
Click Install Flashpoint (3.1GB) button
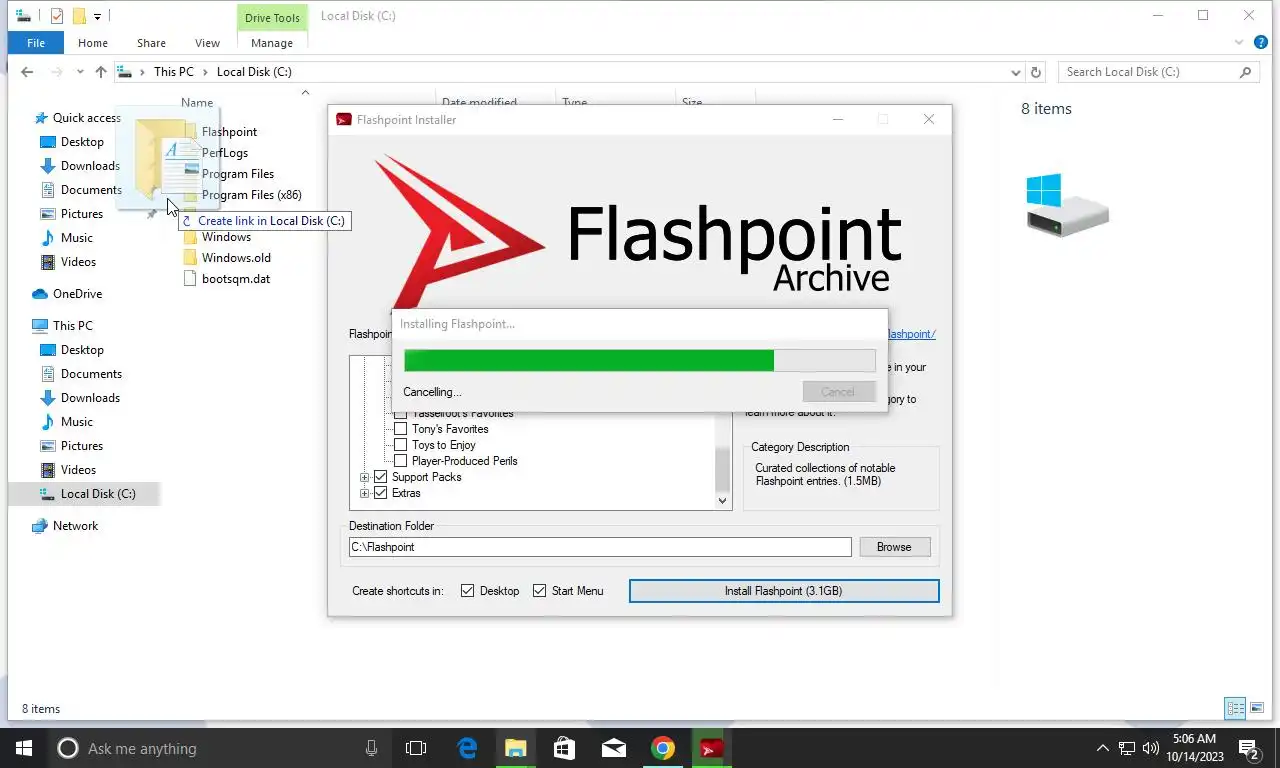tap(784, 591)
